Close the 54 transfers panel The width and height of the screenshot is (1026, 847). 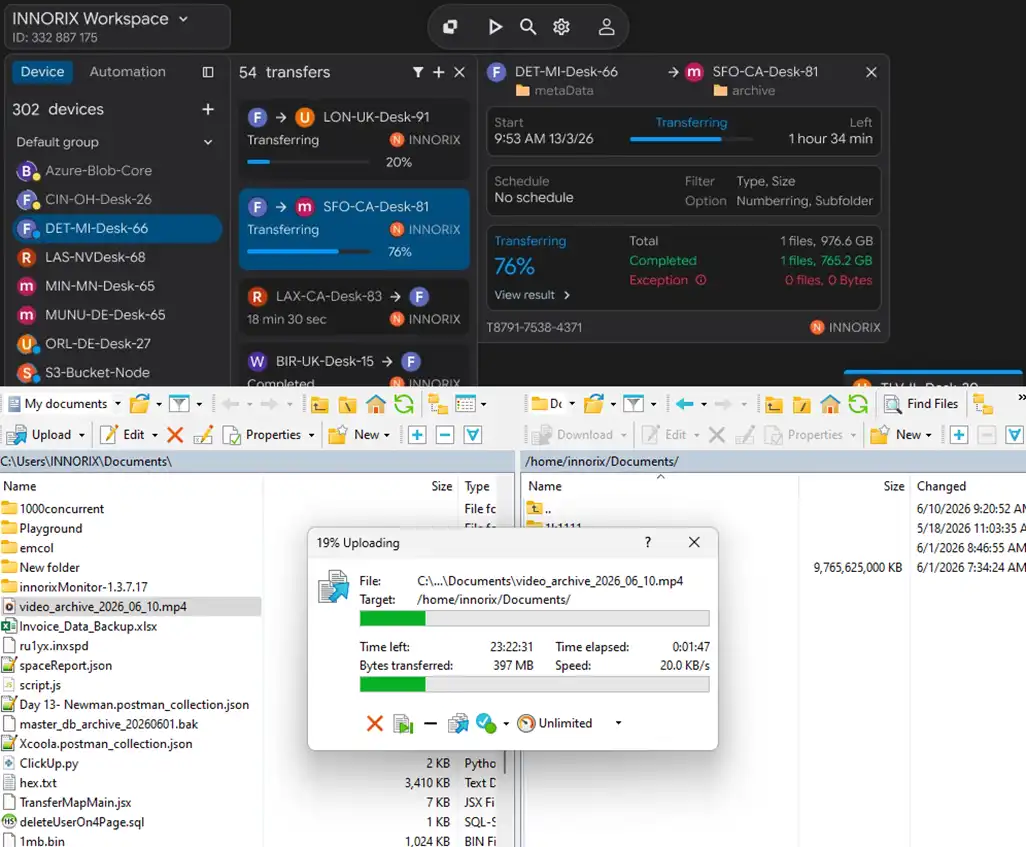click(459, 72)
